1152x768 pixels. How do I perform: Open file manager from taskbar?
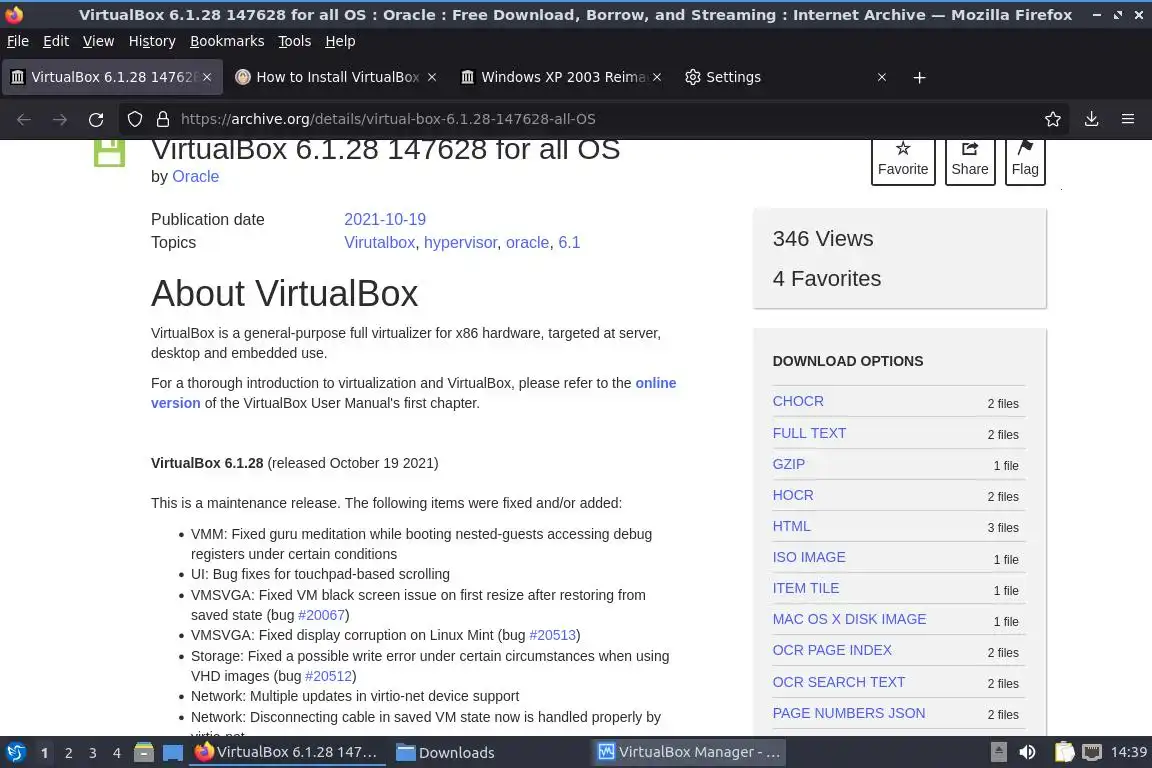[144, 752]
